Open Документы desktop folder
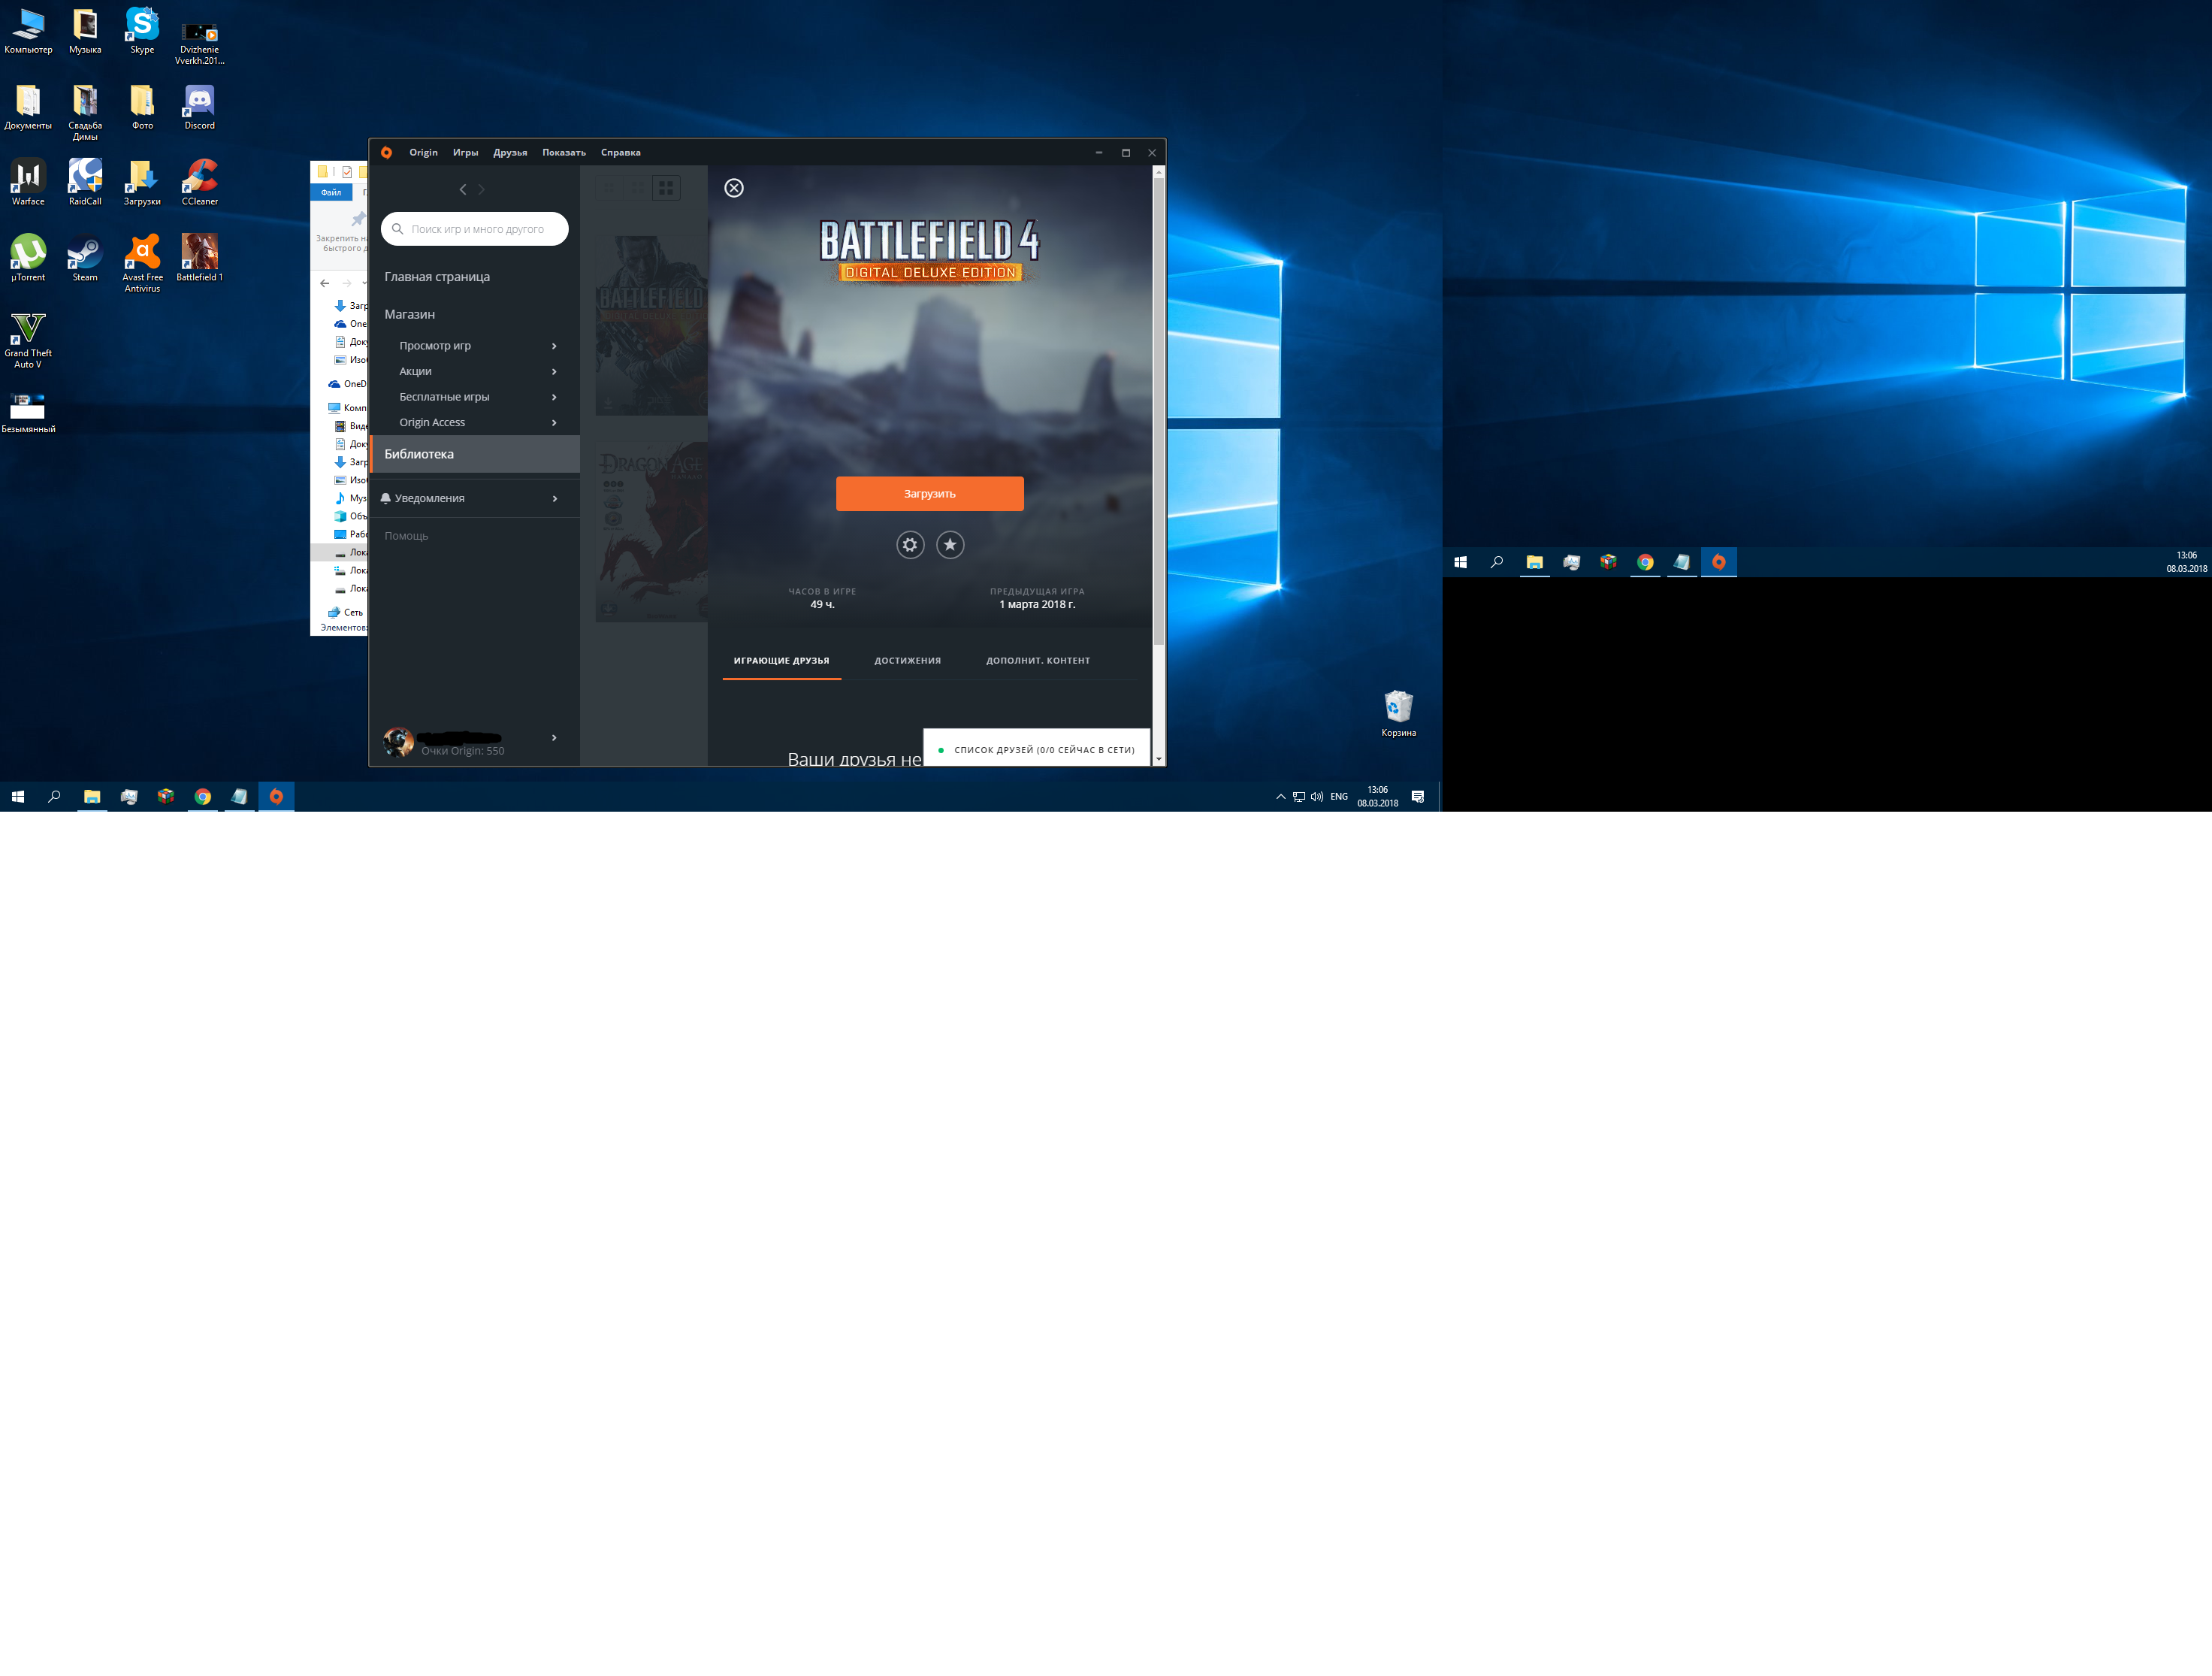Screen dimensions: 2212x1676 click(28, 107)
